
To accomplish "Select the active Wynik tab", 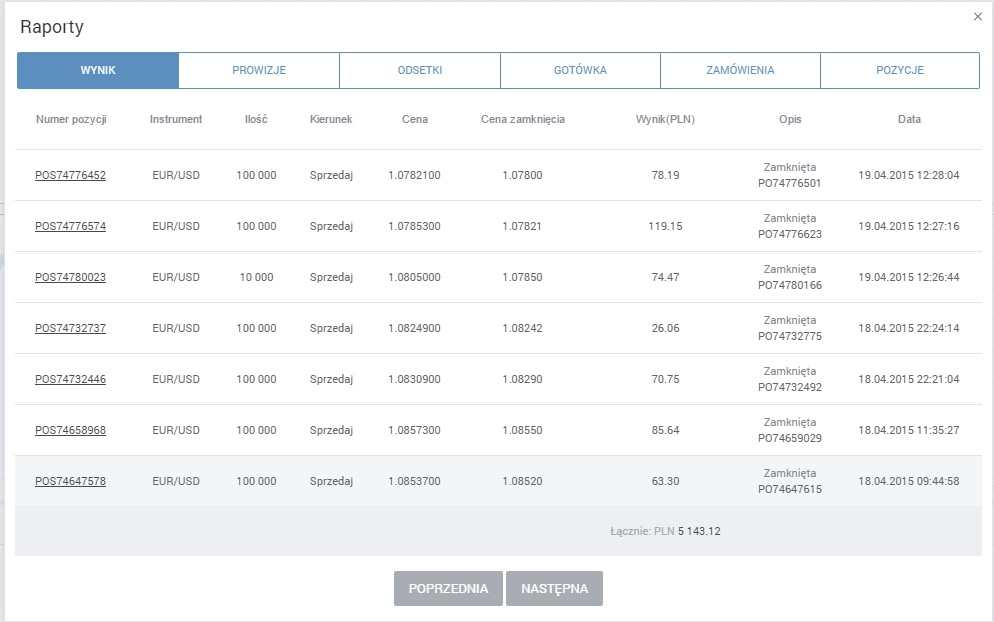I will point(98,71).
